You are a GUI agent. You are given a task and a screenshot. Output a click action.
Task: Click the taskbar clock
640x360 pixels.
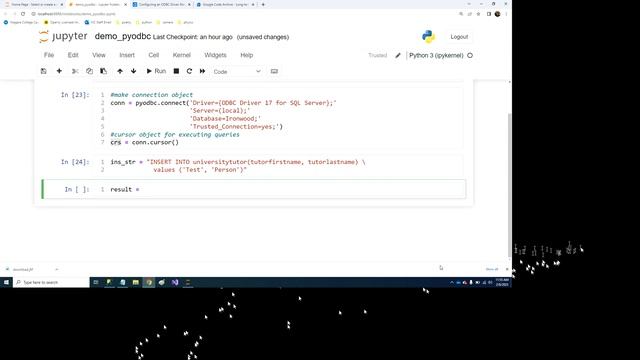click(x=502, y=282)
